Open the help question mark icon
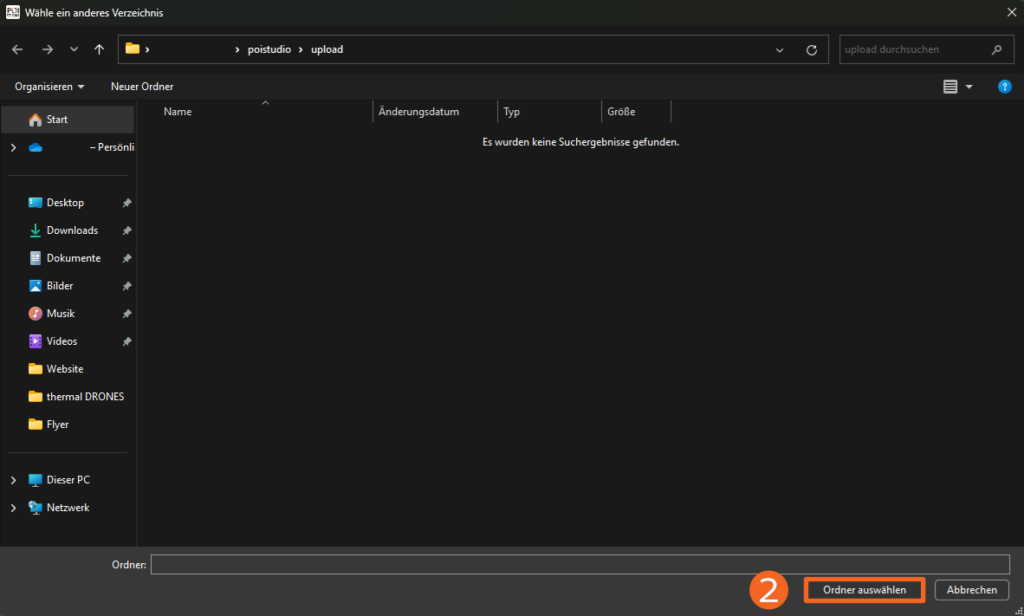Viewport: 1024px width, 616px height. [1005, 87]
